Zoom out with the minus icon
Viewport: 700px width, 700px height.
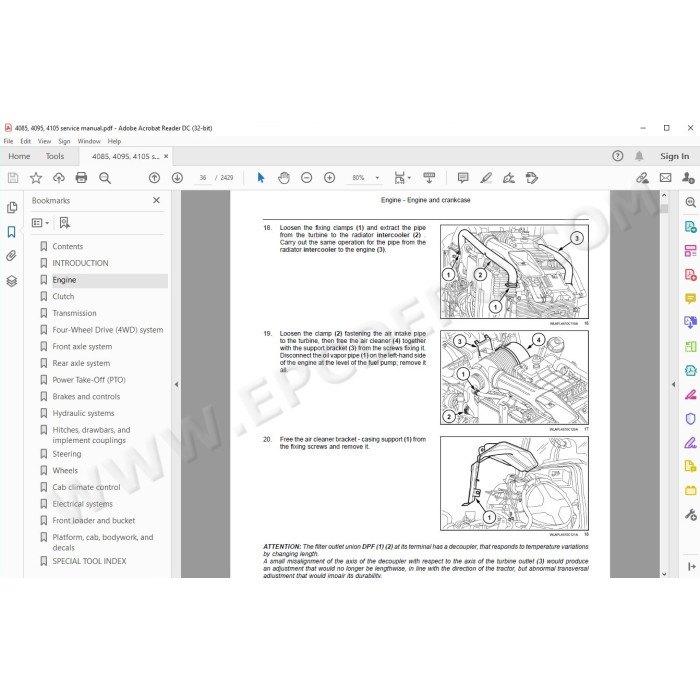point(307,178)
